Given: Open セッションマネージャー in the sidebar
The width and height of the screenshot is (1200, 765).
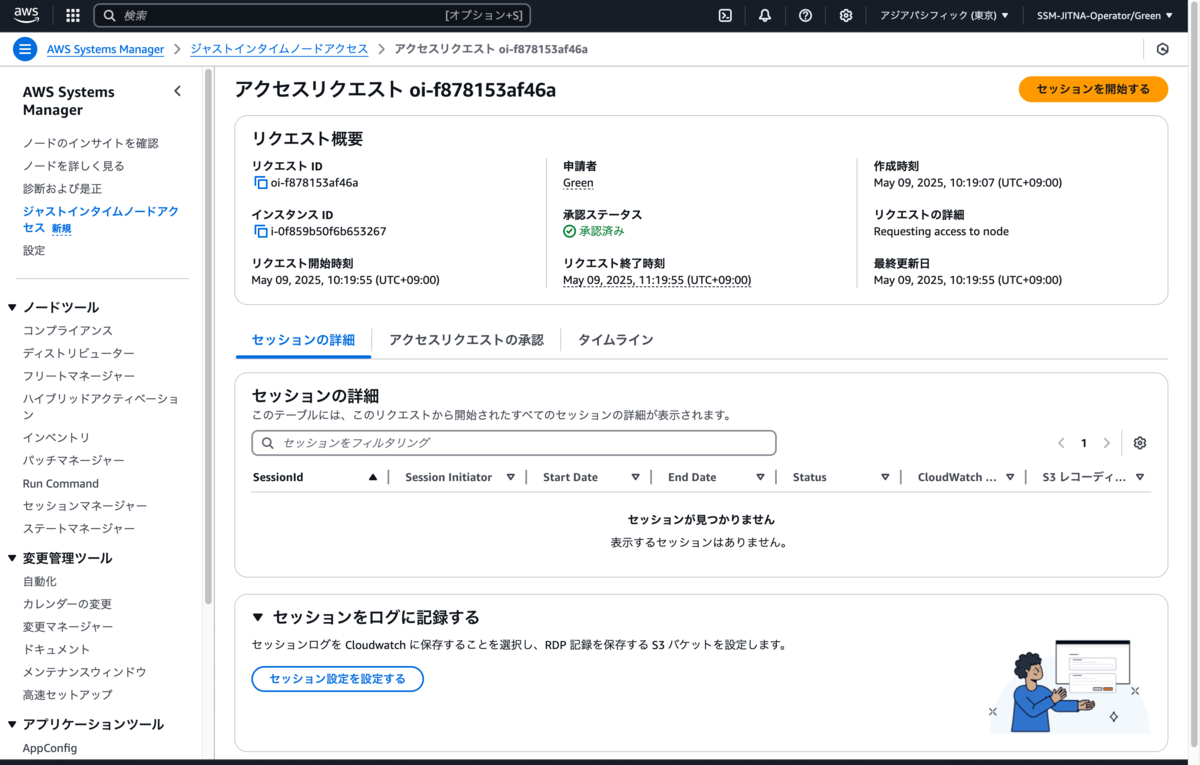Looking at the screenshot, I should pos(85,506).
